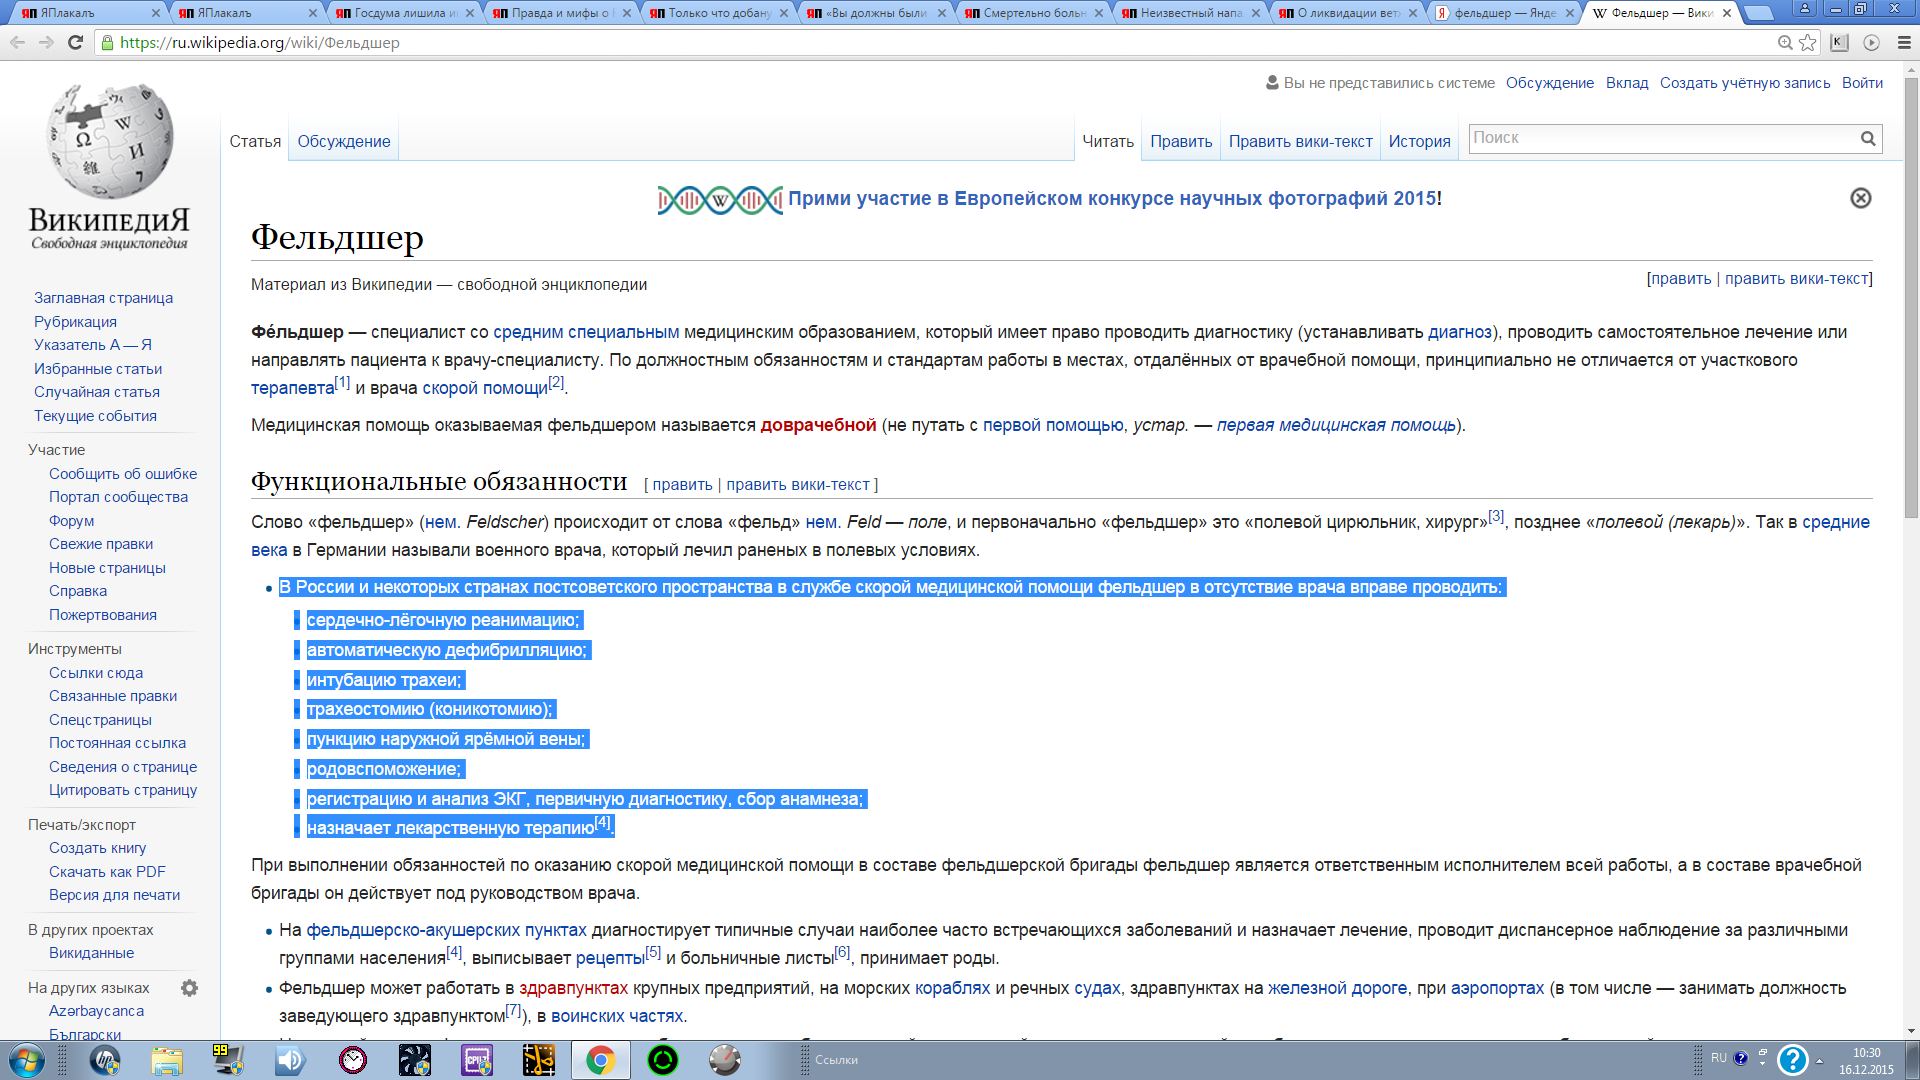Open the Править edit tab

pyautogui.click(x=1181, y=141)
